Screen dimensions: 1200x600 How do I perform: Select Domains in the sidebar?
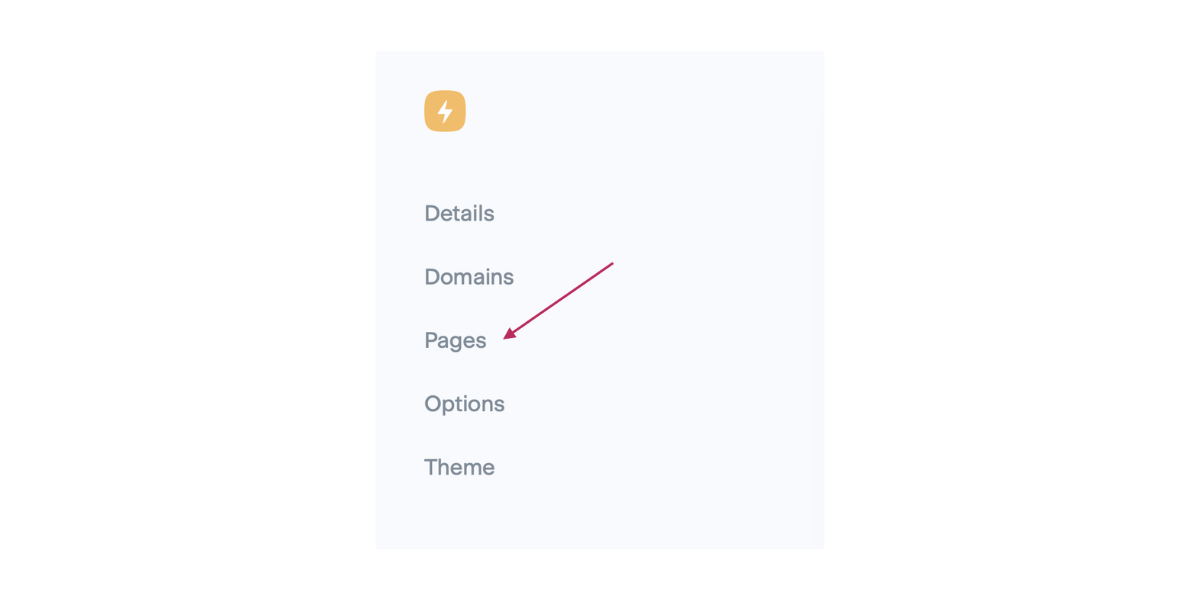(469, 277)
